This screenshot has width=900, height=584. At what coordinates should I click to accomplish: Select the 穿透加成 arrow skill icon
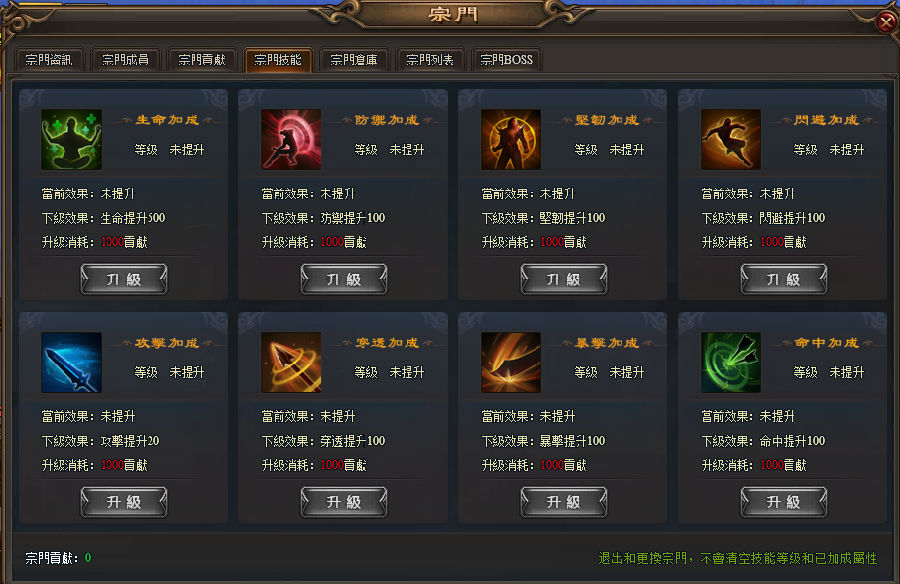(291, 362)
